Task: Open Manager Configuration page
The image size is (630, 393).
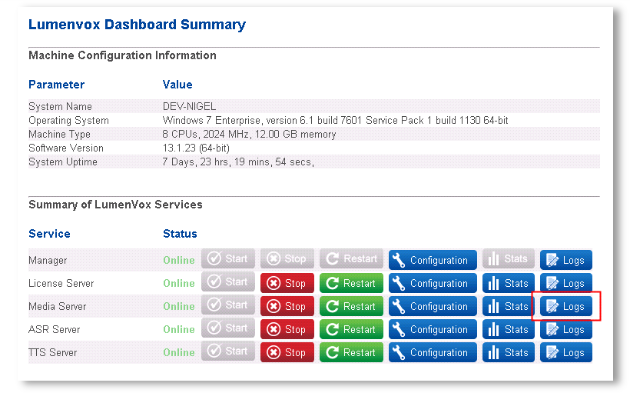Action: pos(433,260)
